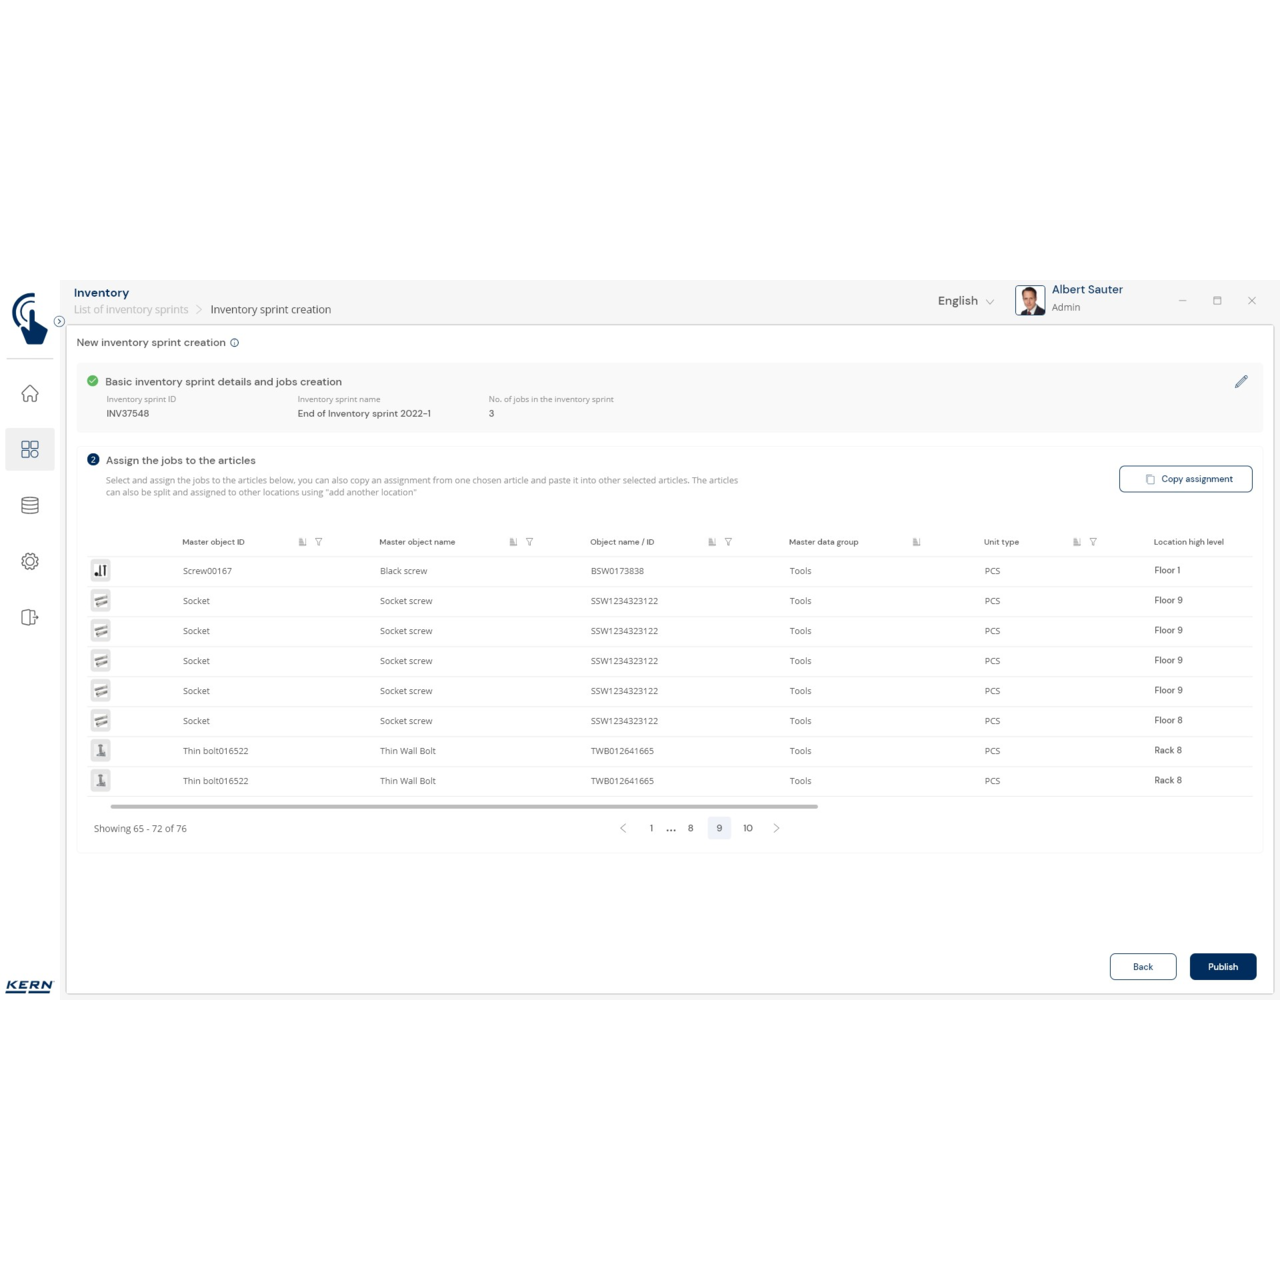
Task: Click the Copy assignment button
Action: pyautogui.click(x=1185, y=478)
